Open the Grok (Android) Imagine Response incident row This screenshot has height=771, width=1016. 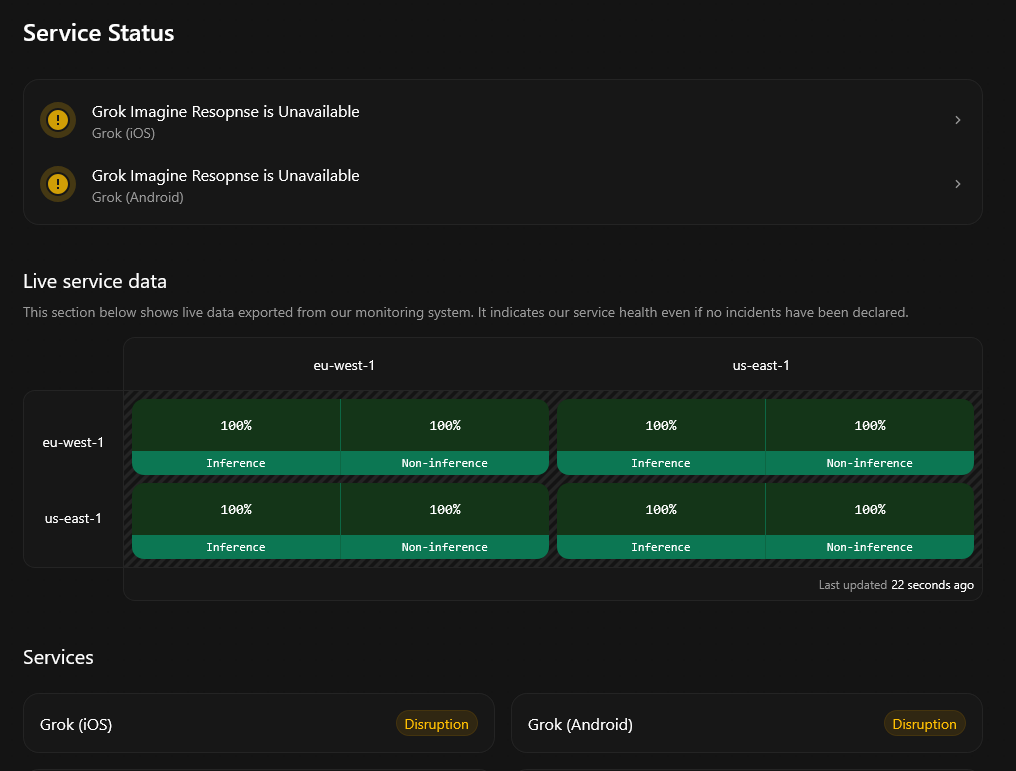point(503,185)
